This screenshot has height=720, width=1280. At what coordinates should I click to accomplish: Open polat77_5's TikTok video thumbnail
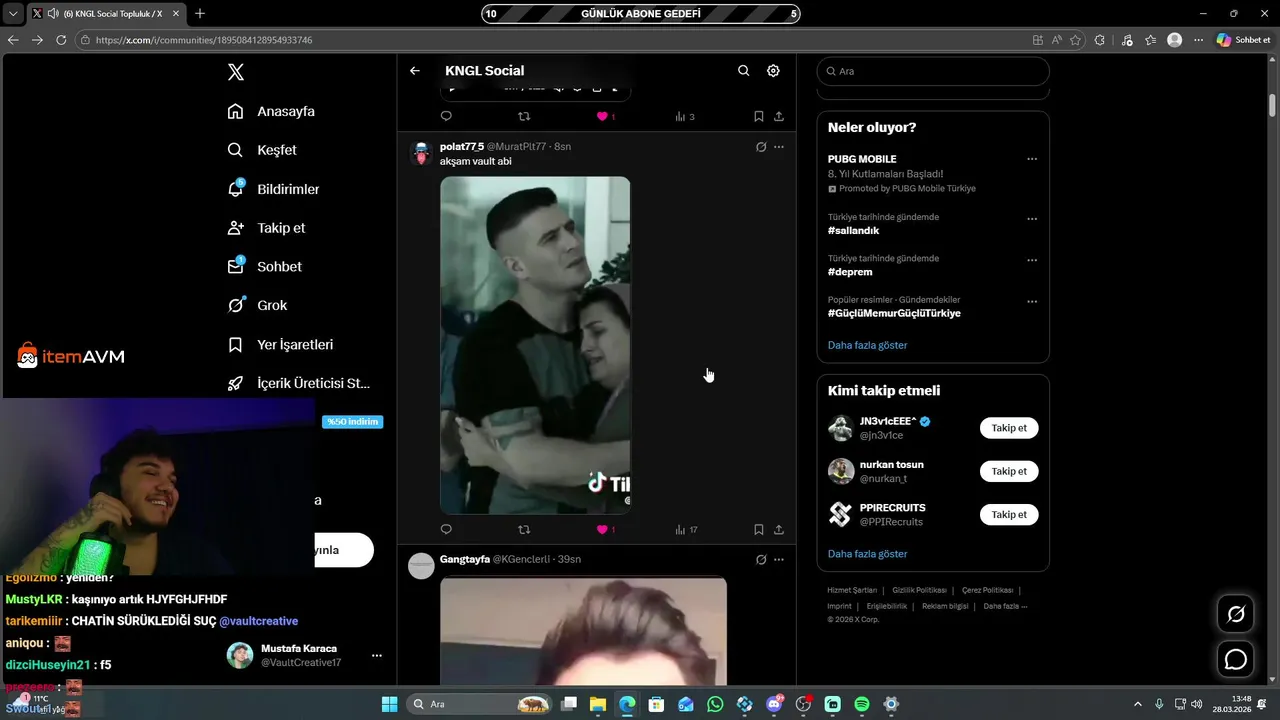click(x=535, y=345)
